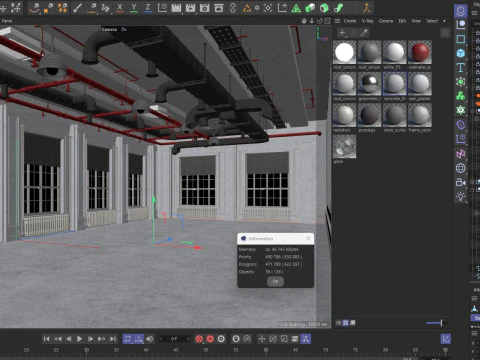Add a Light object
The image size is (480, 360).
(461, 197)
